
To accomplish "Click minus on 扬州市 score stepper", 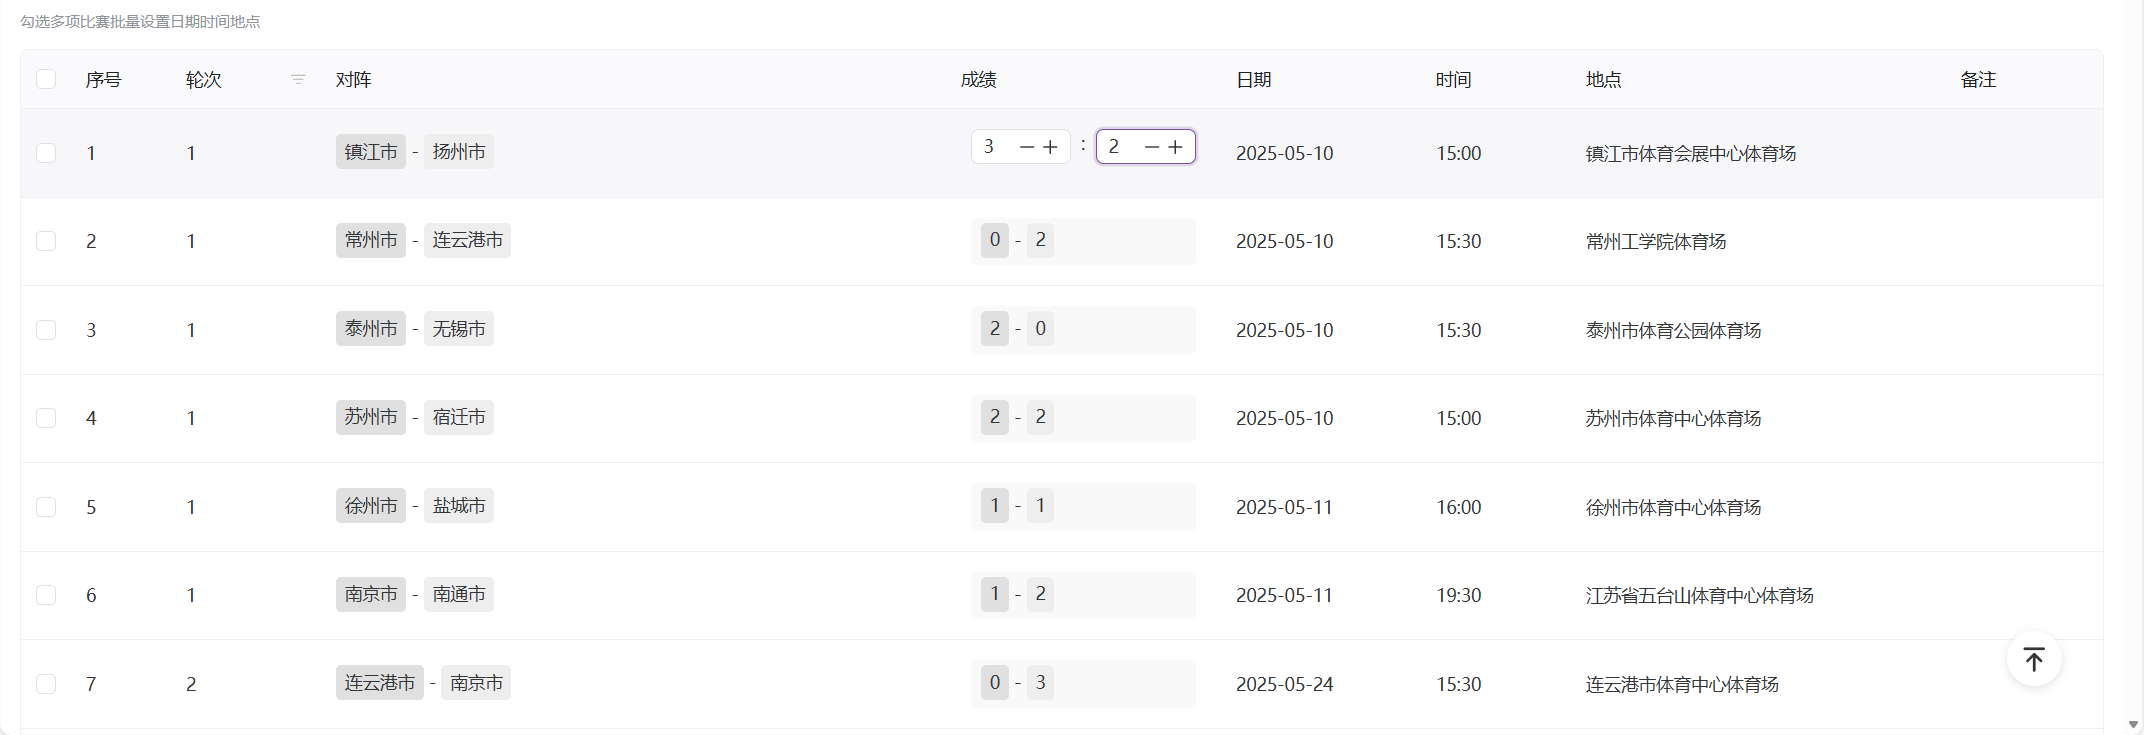I will click(x=1151, y=147).
